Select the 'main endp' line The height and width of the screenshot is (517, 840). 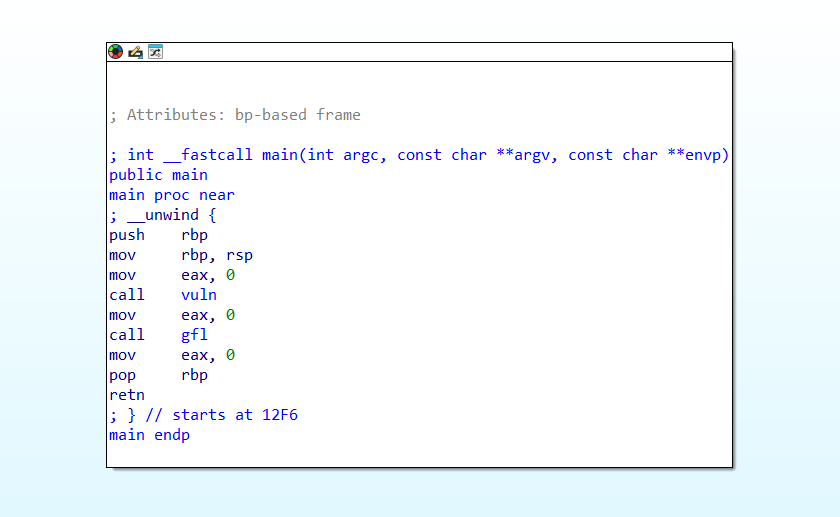click(x=149, y=435)
